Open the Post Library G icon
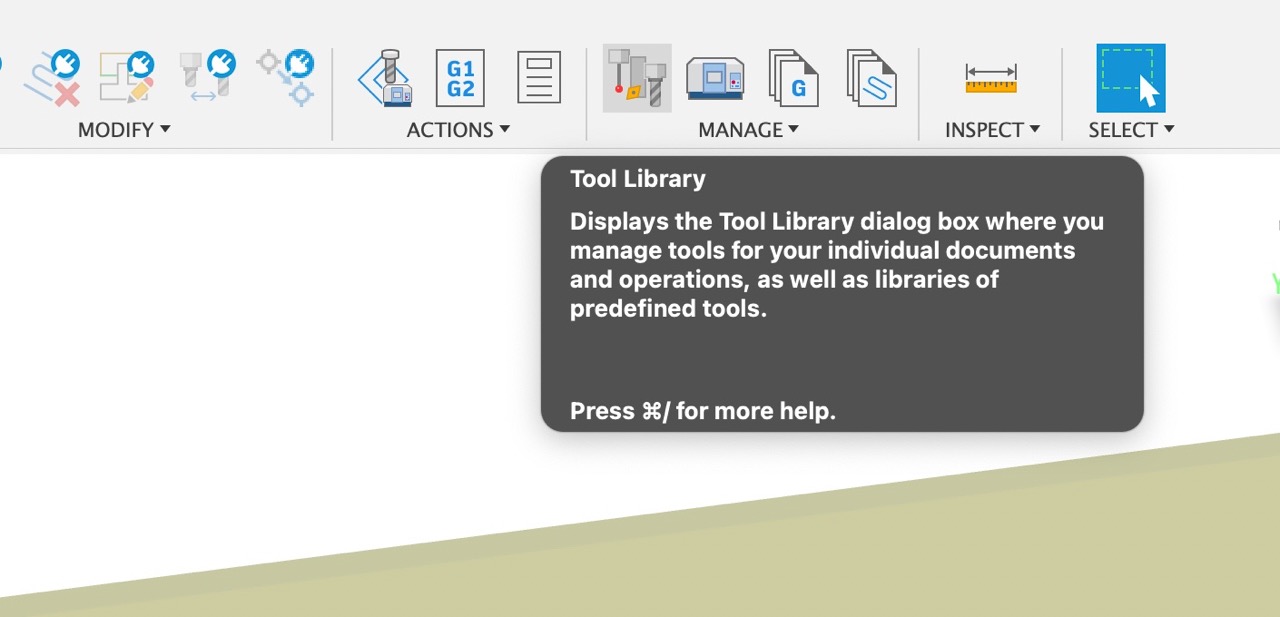1280x617 pixels. (794, 78)
